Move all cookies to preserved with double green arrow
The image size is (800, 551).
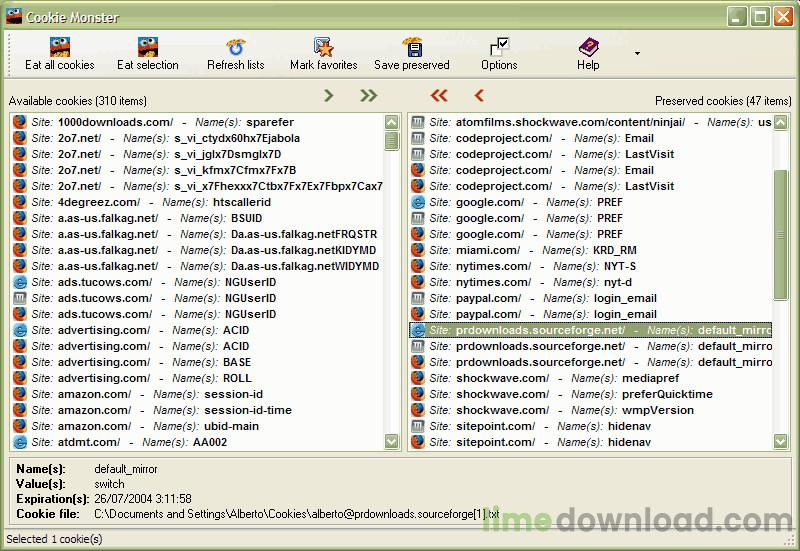click(369, 96)
